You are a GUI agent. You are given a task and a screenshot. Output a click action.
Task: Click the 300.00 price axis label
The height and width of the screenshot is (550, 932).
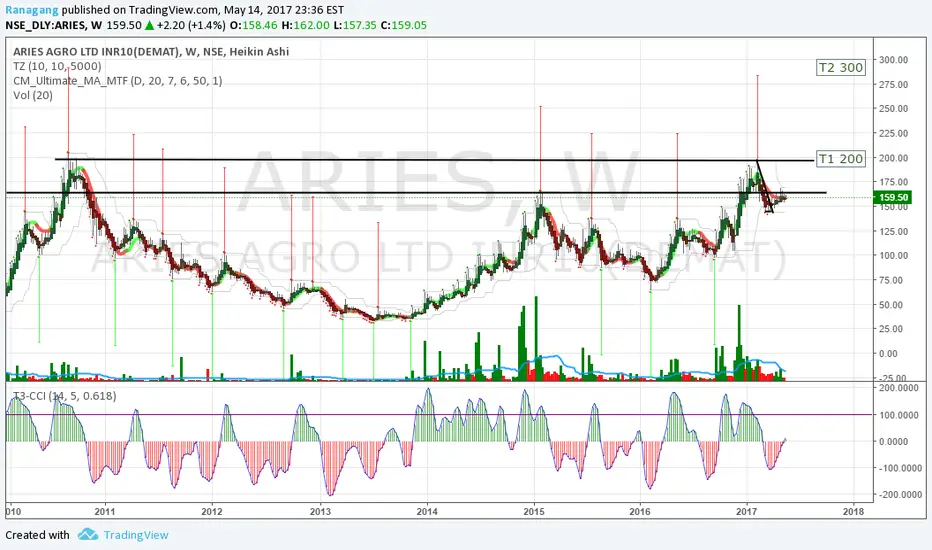pyautogui.click(x=893, y=60)
